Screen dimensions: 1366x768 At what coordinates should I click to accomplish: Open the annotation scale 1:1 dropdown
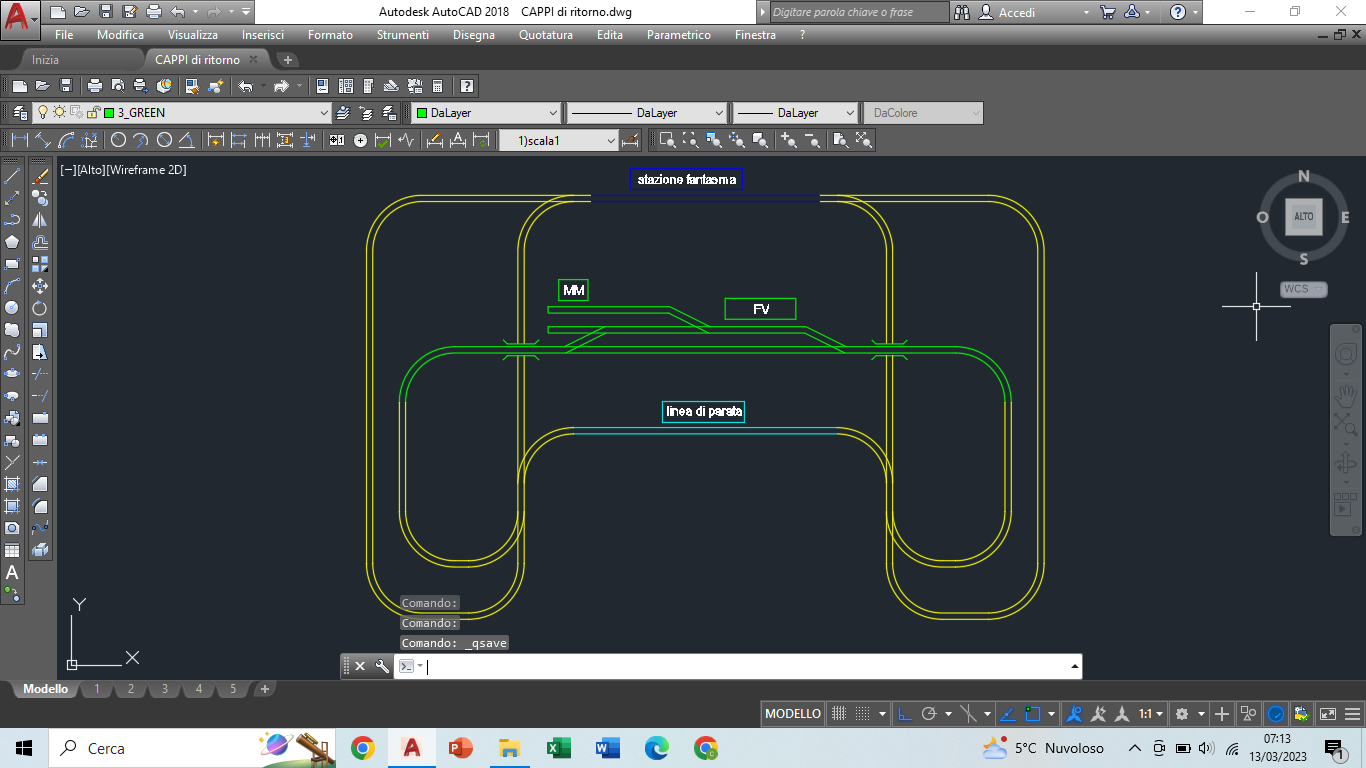click(1151, 714)
